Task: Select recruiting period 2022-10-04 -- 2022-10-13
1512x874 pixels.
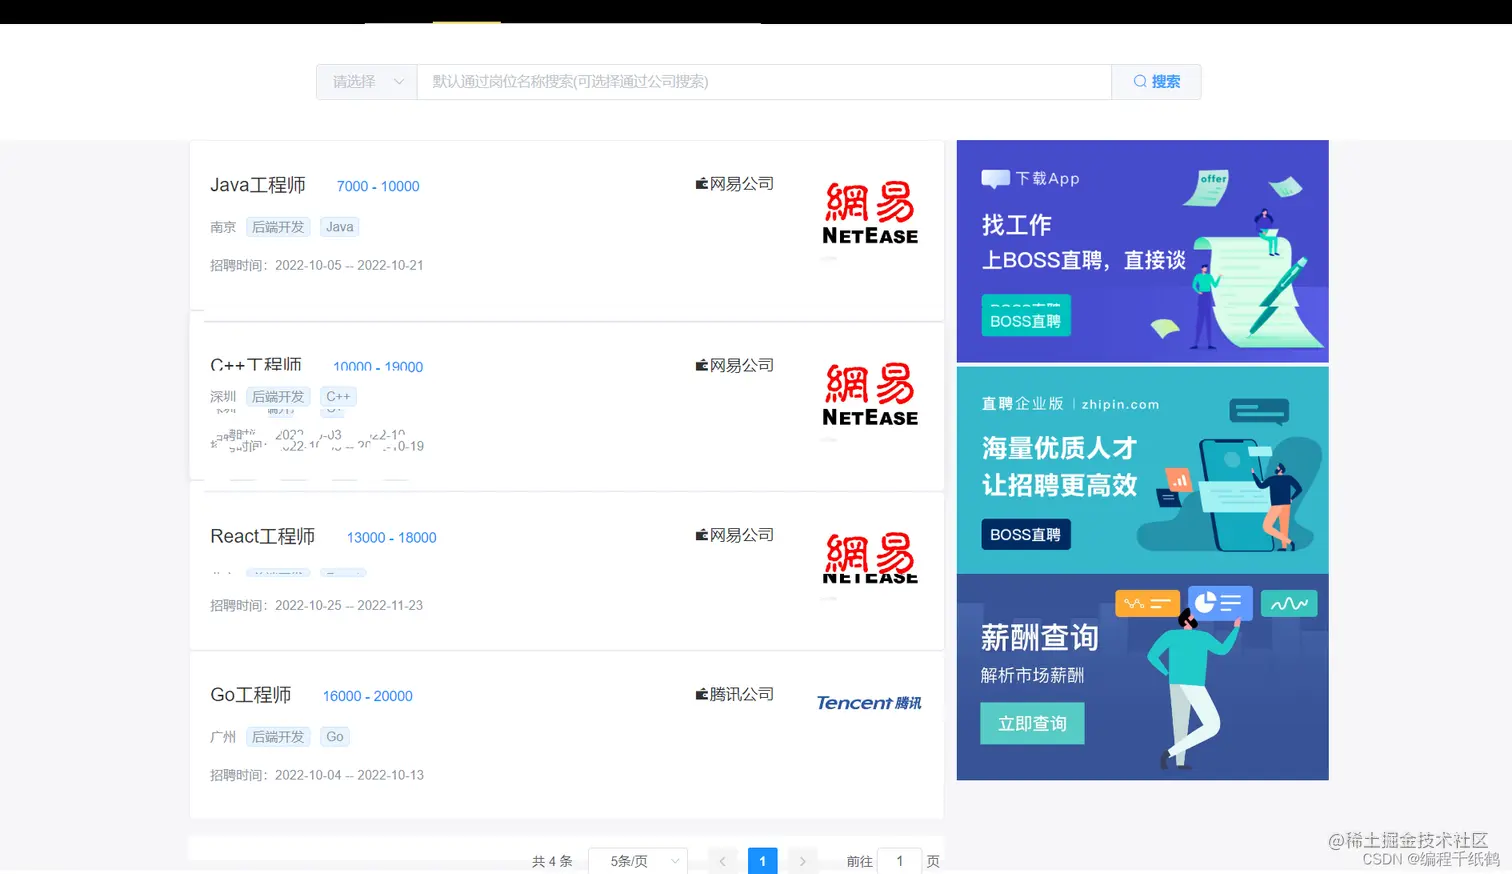Action: [x=349, y=775]
